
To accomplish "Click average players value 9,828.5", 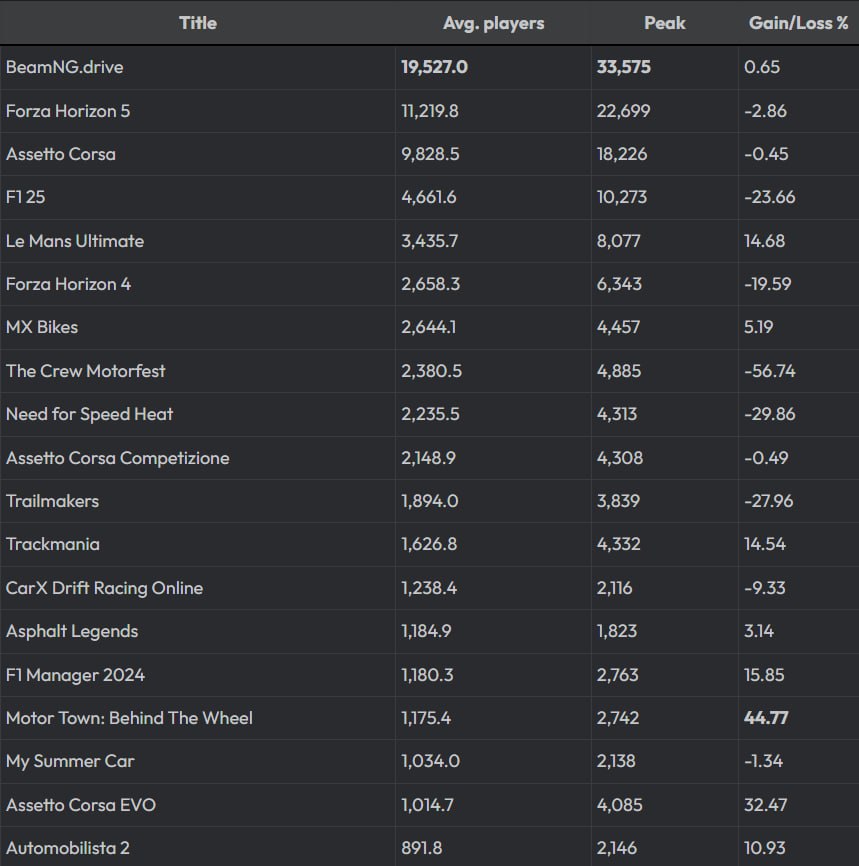I will click(x=430, y=154).
